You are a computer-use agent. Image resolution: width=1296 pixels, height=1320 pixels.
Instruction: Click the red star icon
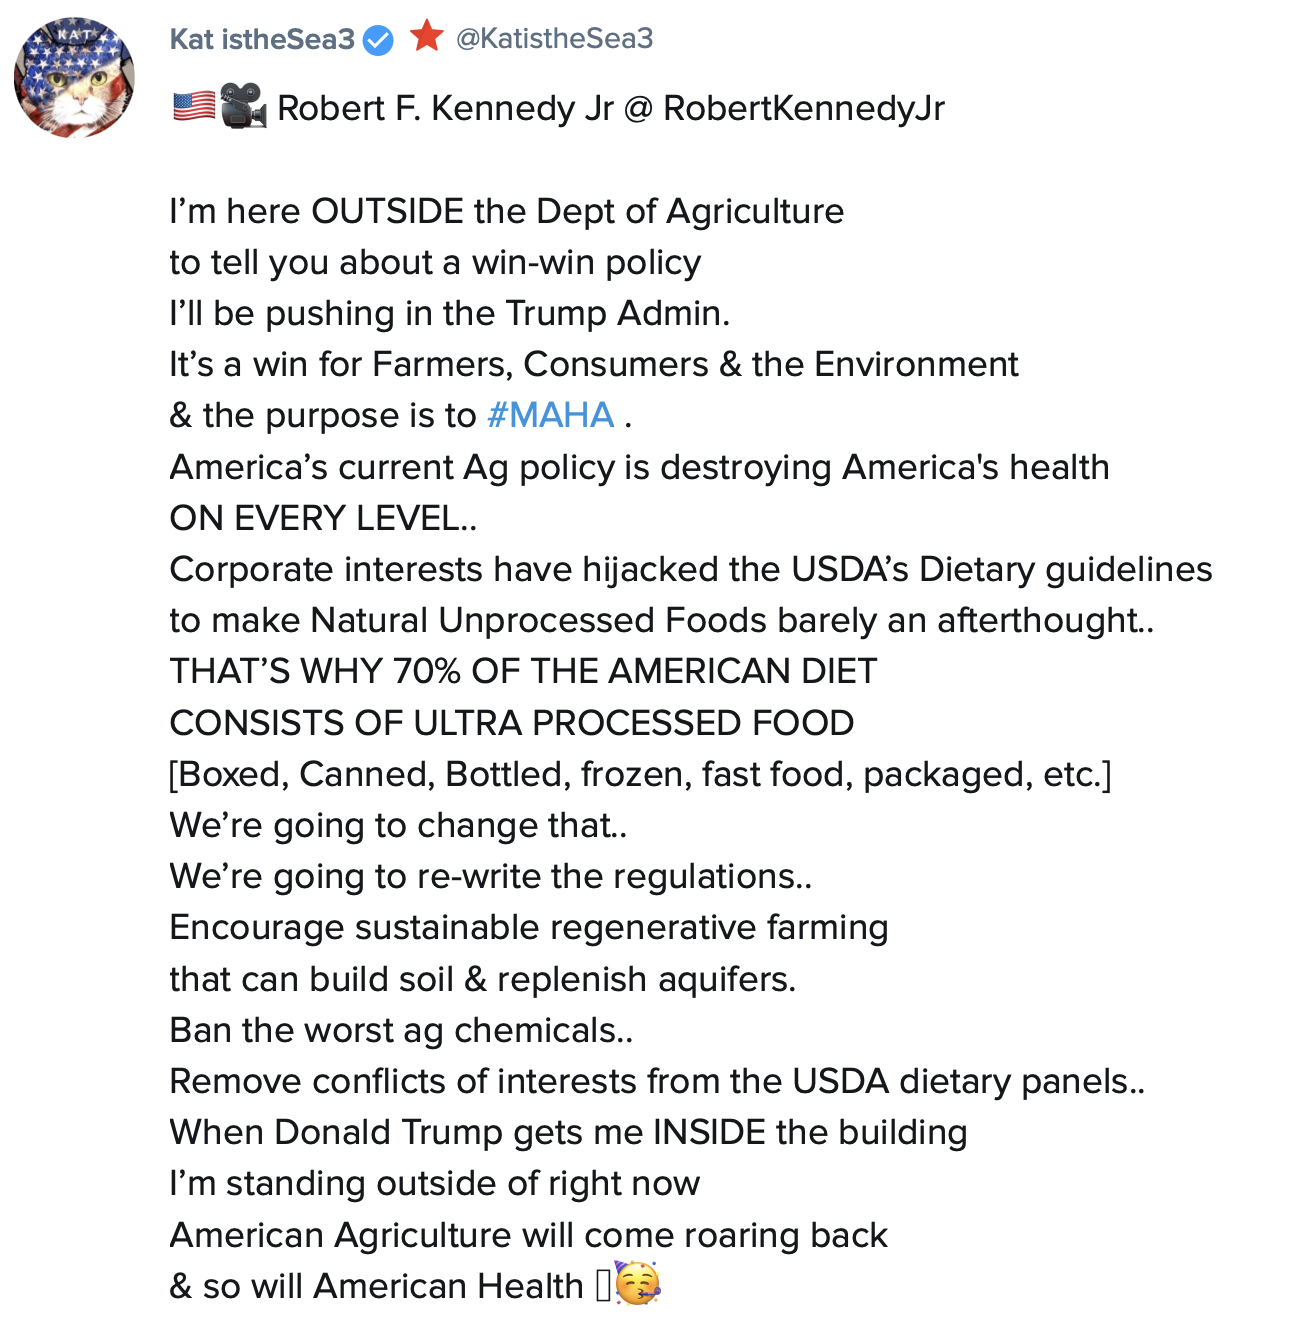[x=427, y=36]
